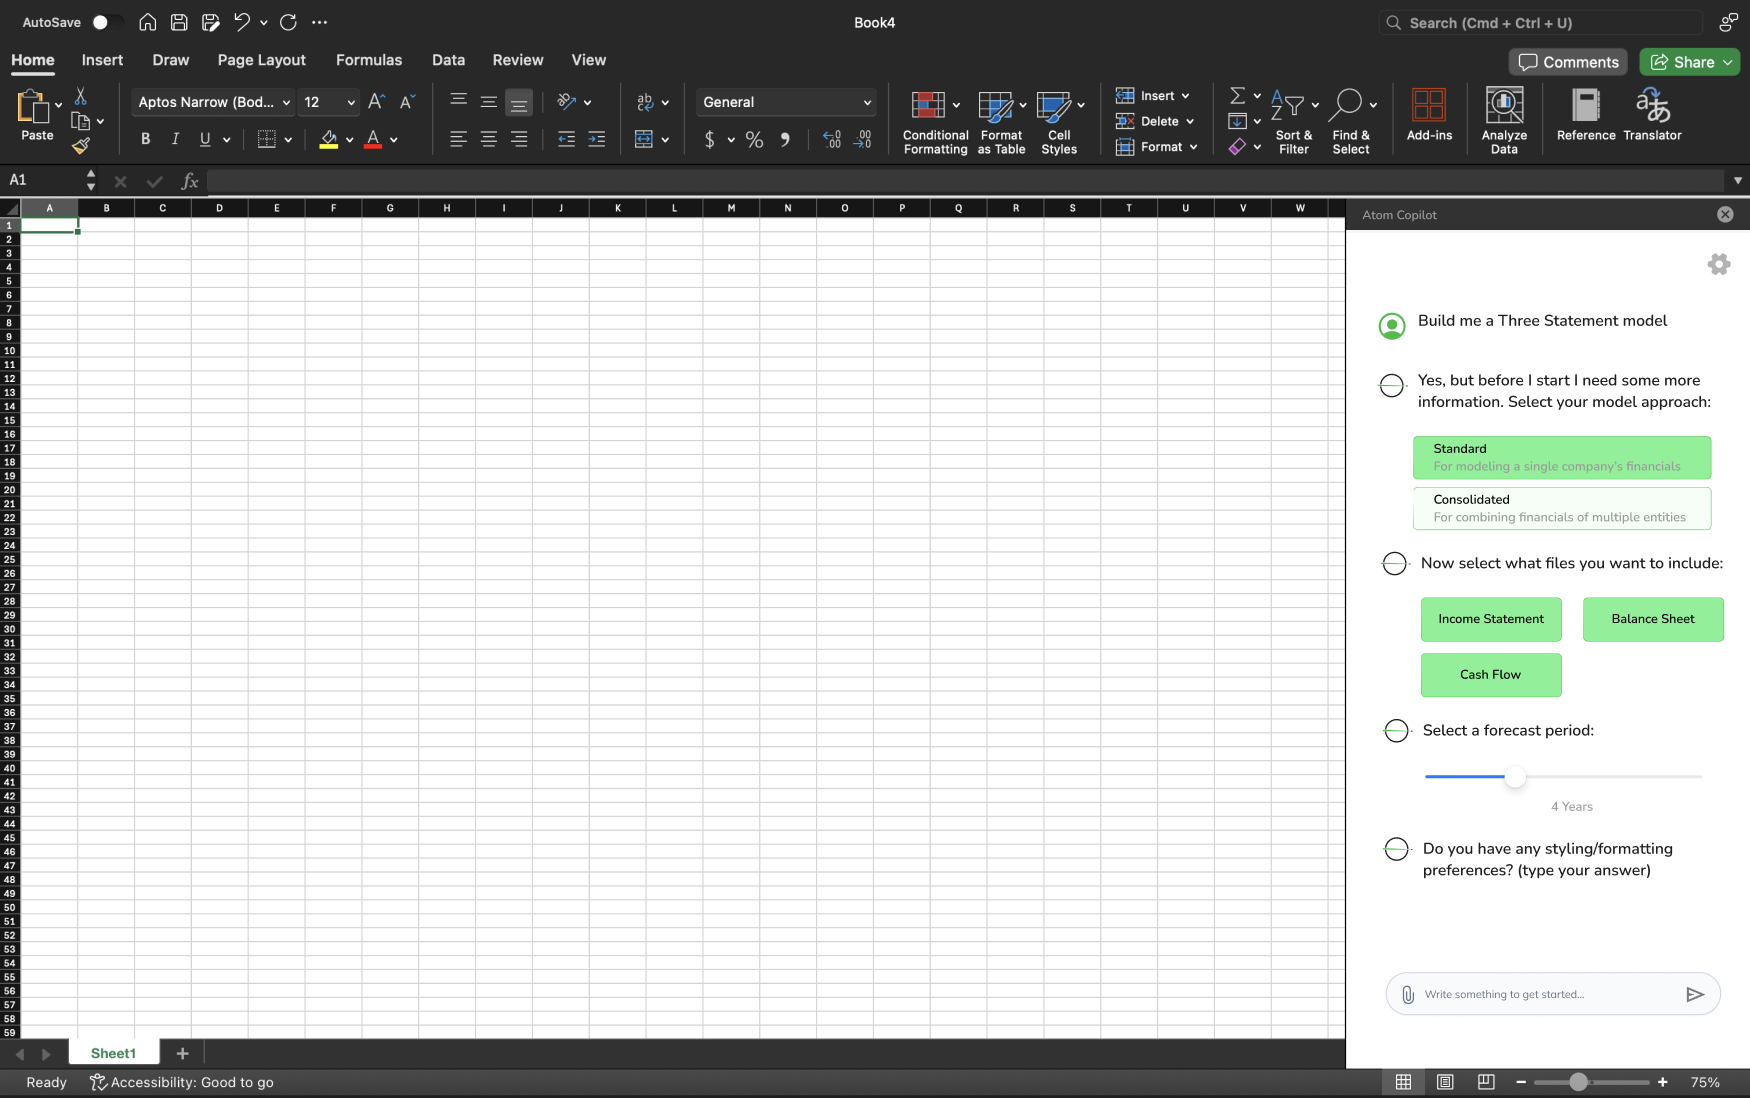Switch to the Insert tab
Image resolution: width=1750 pixels, height=1098 pixels.
click(x=102, y=60)
